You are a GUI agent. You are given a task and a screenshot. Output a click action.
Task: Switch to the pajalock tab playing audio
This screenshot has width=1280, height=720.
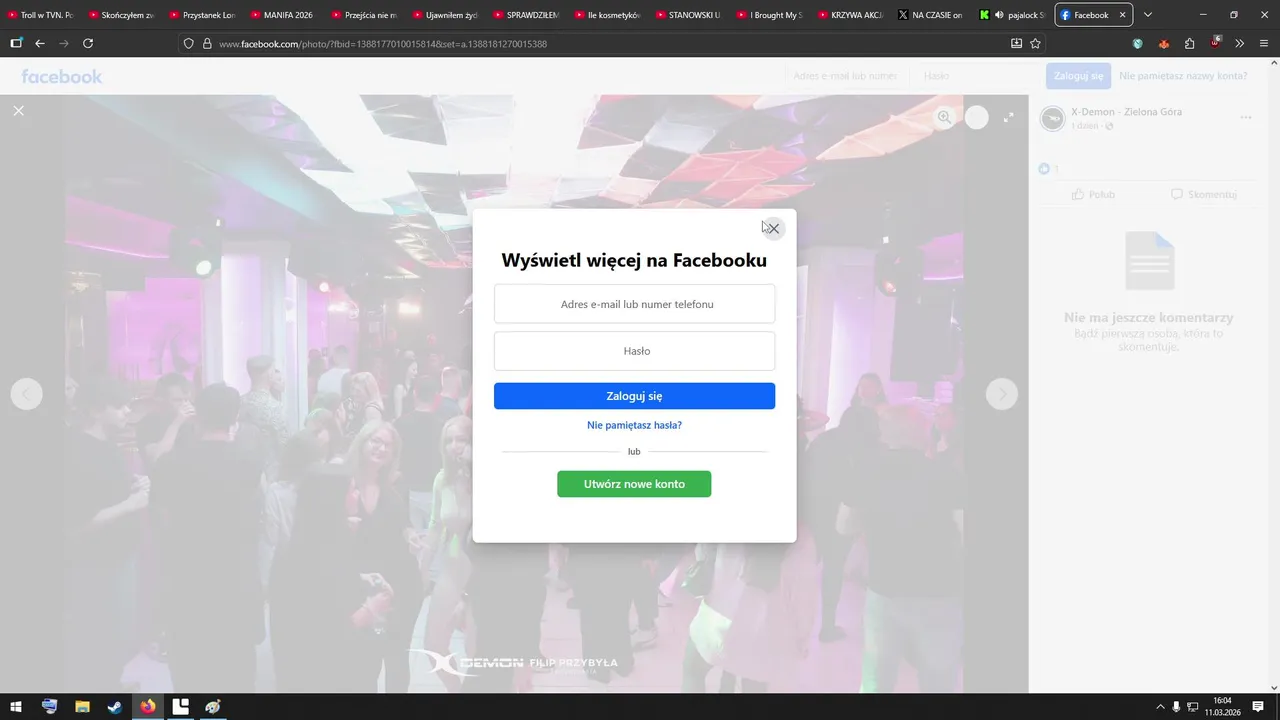pyautogui.click(x=1011, y=15)
